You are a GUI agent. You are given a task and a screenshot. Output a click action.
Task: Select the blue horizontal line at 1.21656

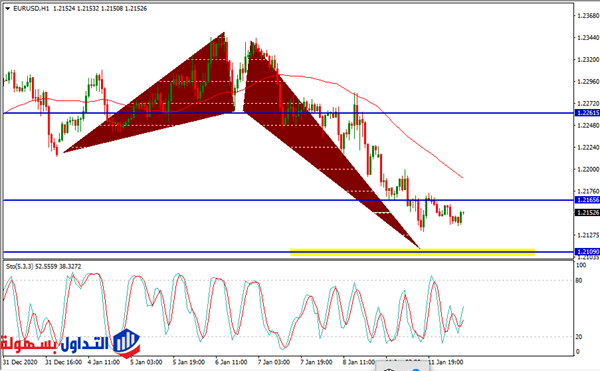tap(289, 200)
